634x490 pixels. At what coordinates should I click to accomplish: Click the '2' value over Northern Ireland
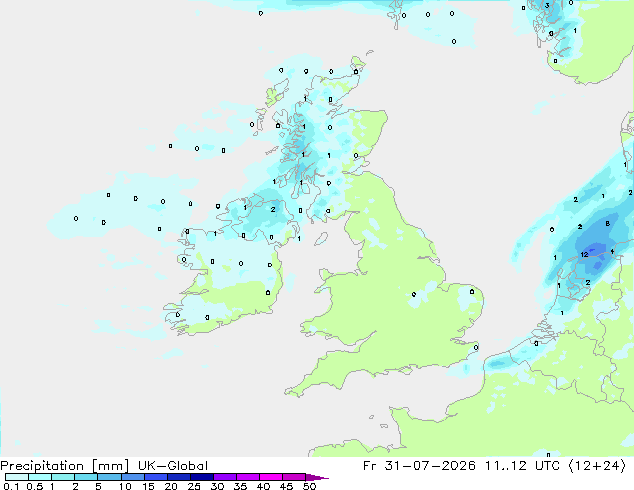[273, 209]
